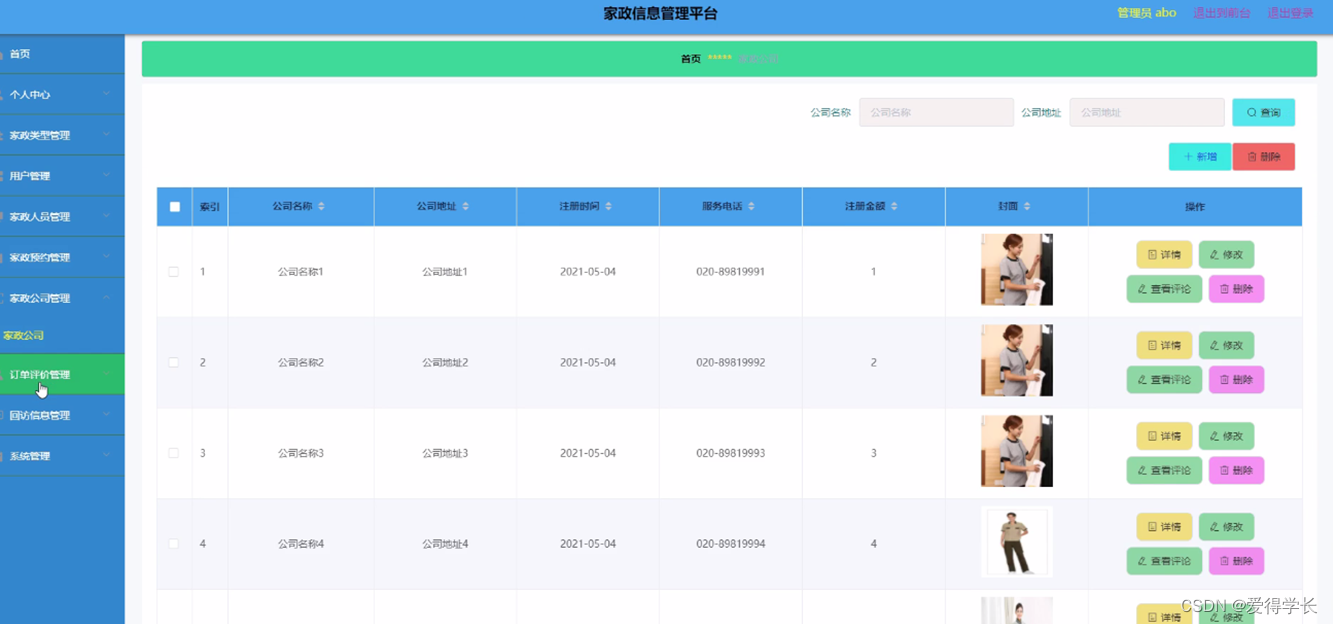Viewport: 1333px width, 624px height.
Task: Click the 退出到前台 link
Action: click(x=1221, y=13)
